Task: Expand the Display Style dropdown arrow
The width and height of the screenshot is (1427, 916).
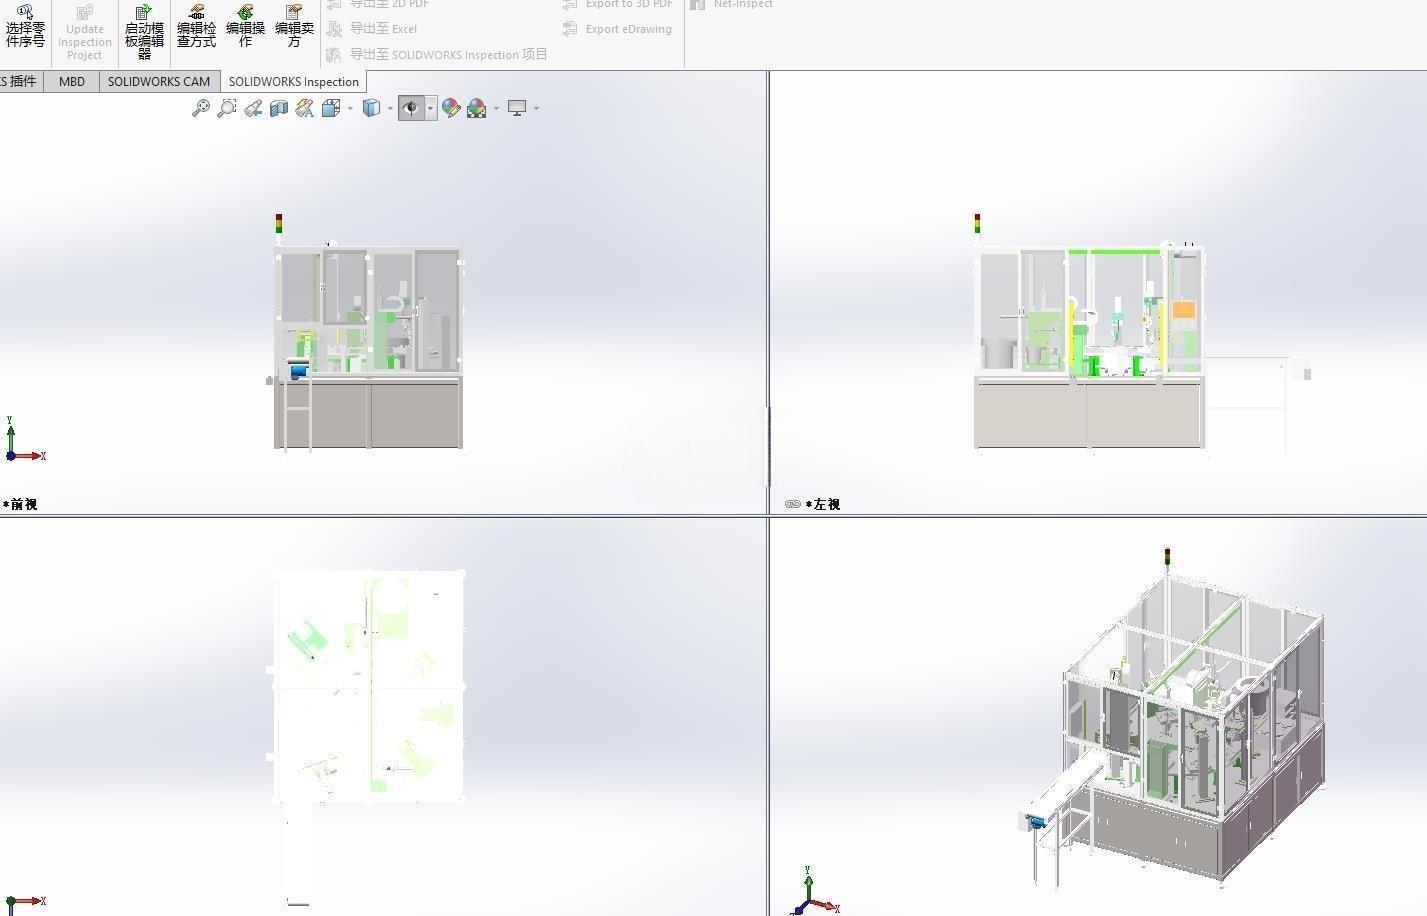Action: tap(390, 108)
